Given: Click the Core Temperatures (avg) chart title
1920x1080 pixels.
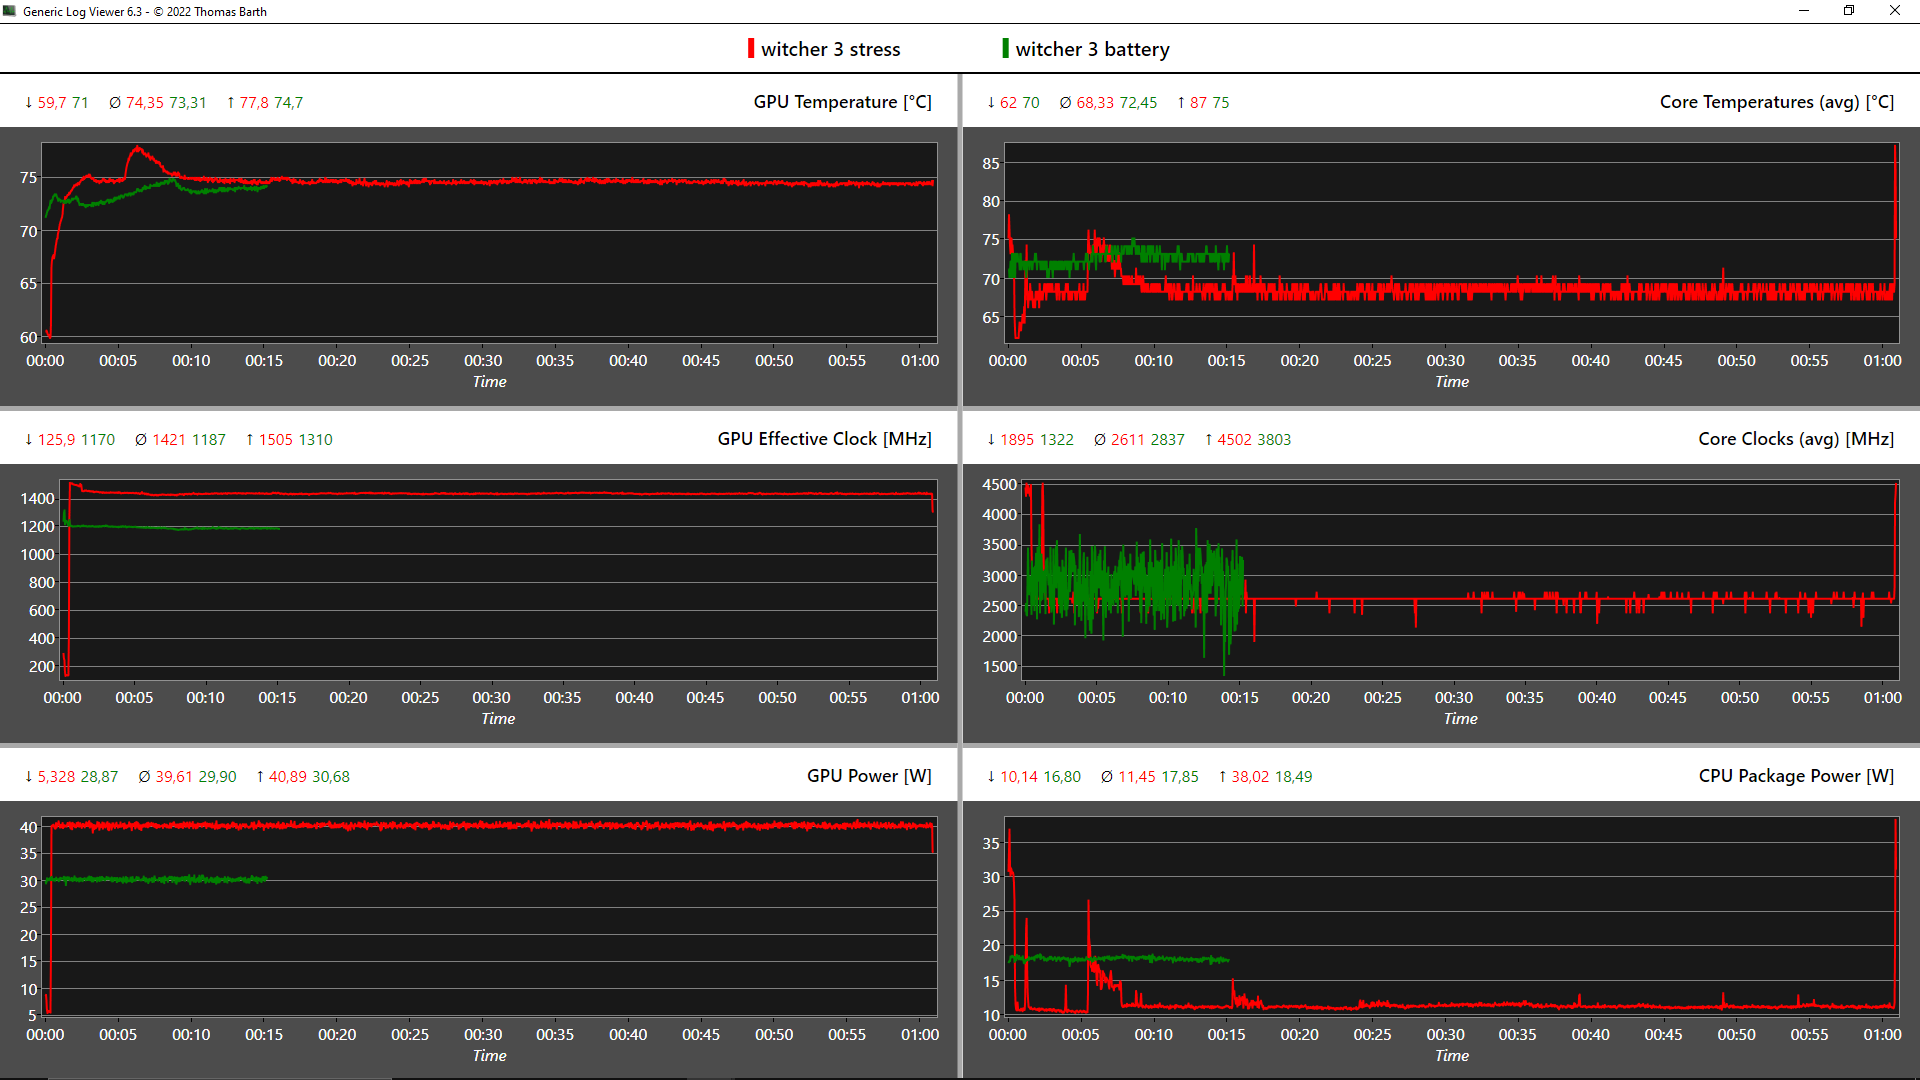Looking at the screenshot, I should 1776,102.
